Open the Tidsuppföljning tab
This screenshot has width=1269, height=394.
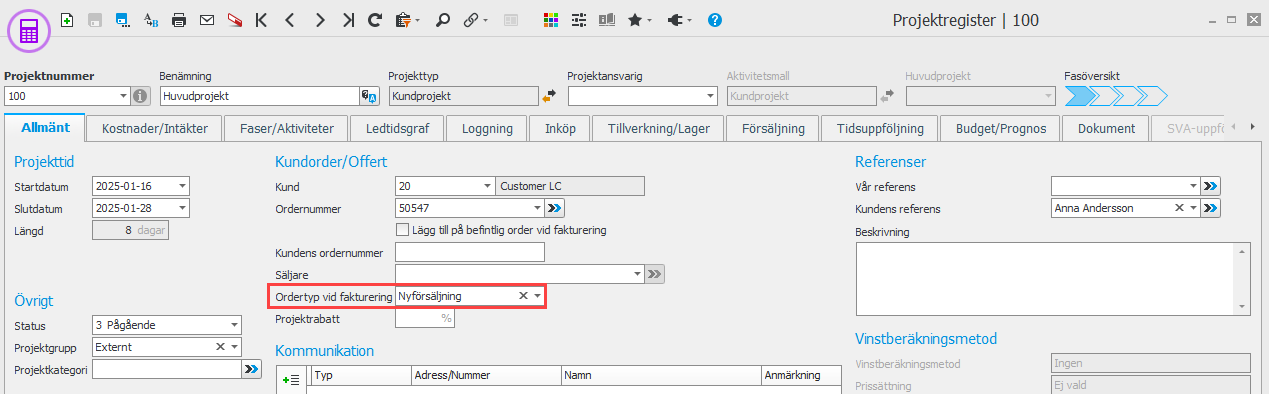[880, 128]
